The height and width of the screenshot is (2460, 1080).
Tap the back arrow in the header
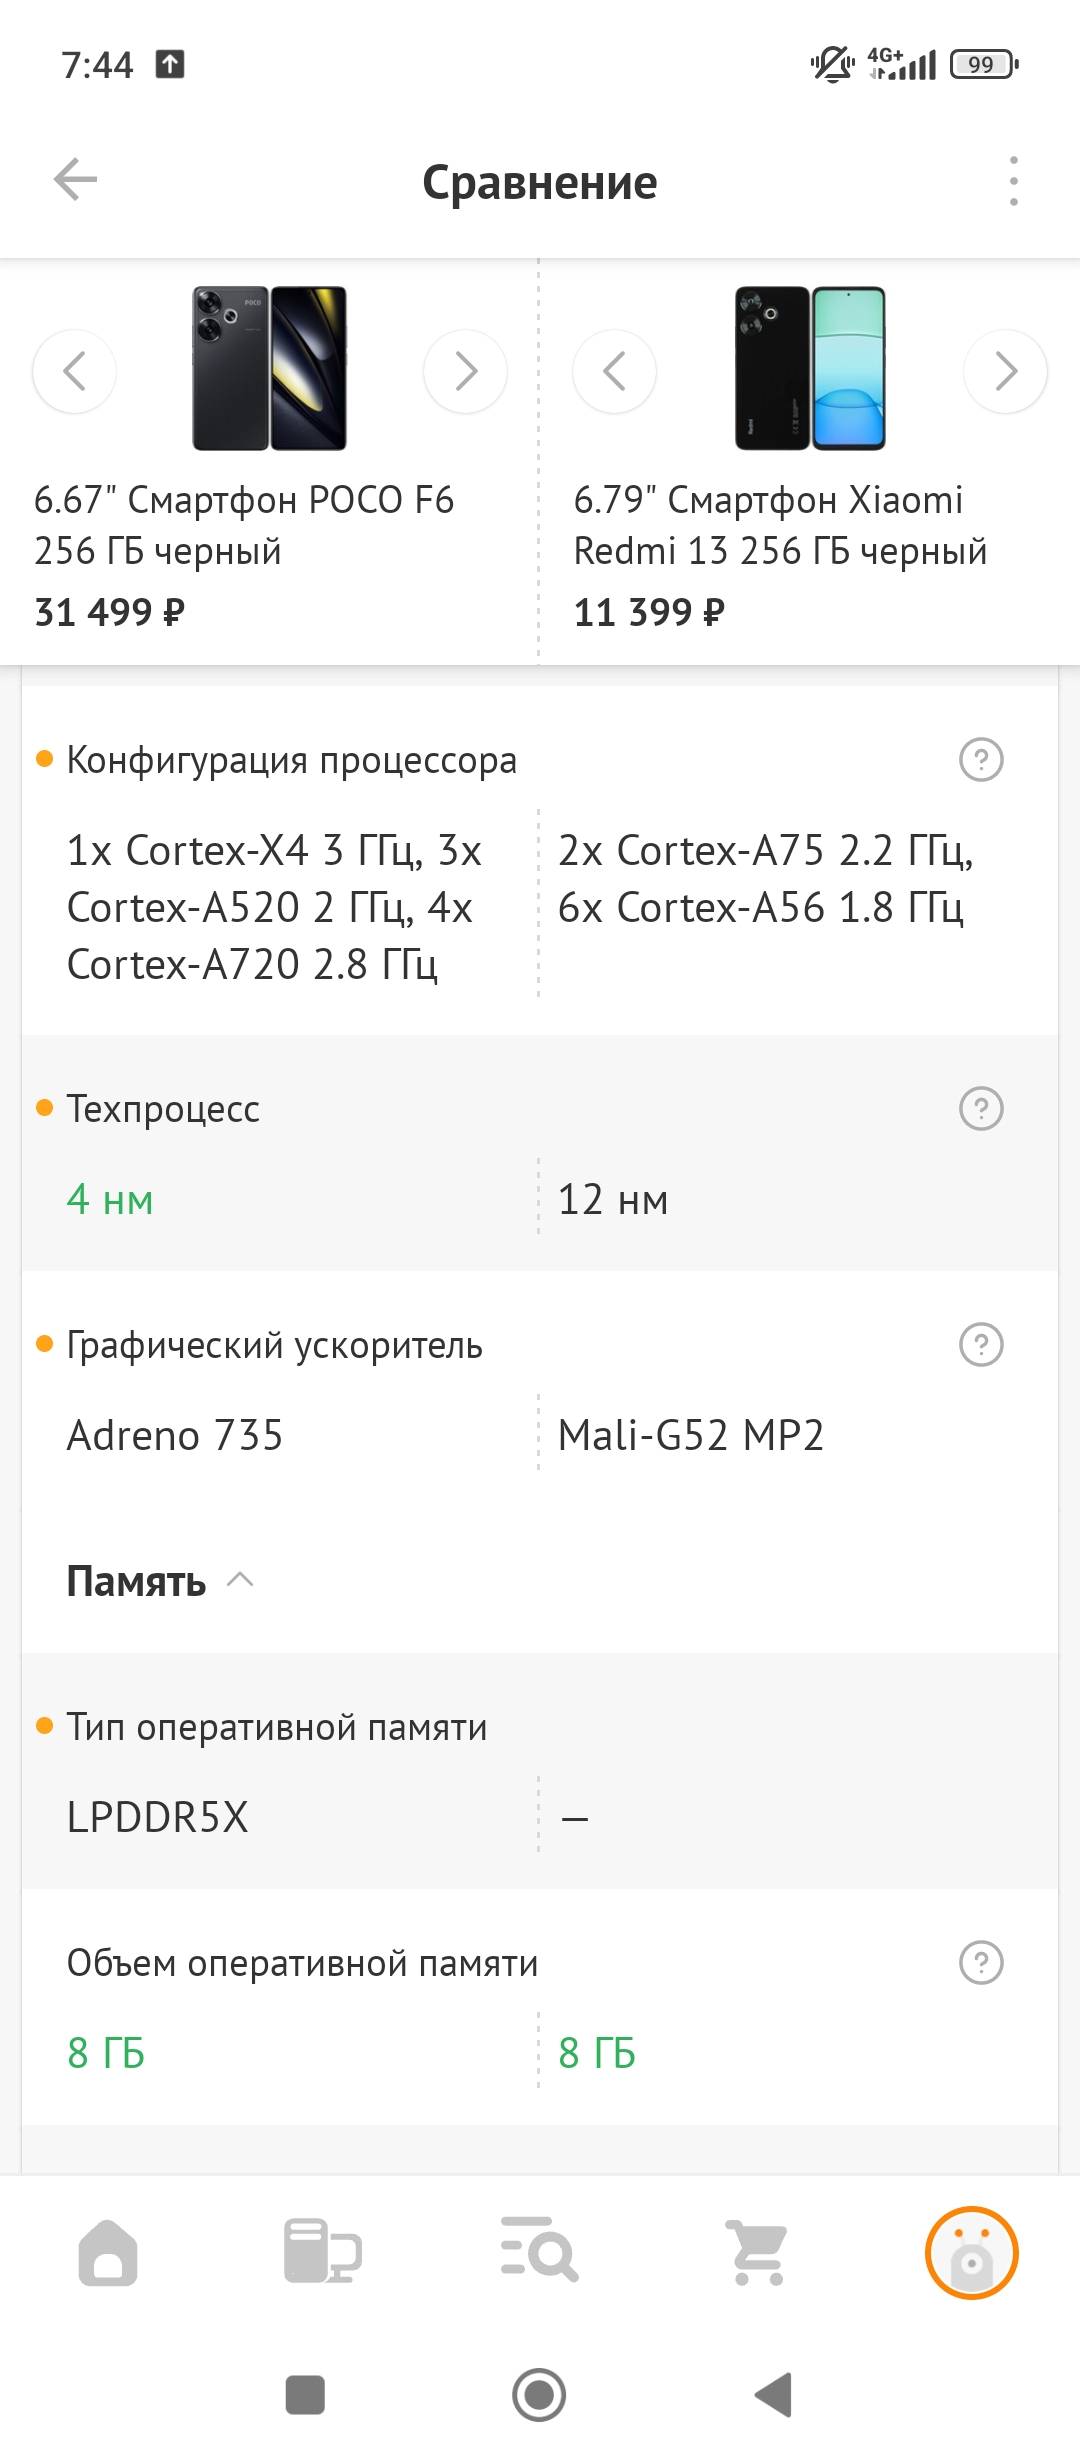tap(75, 180)
